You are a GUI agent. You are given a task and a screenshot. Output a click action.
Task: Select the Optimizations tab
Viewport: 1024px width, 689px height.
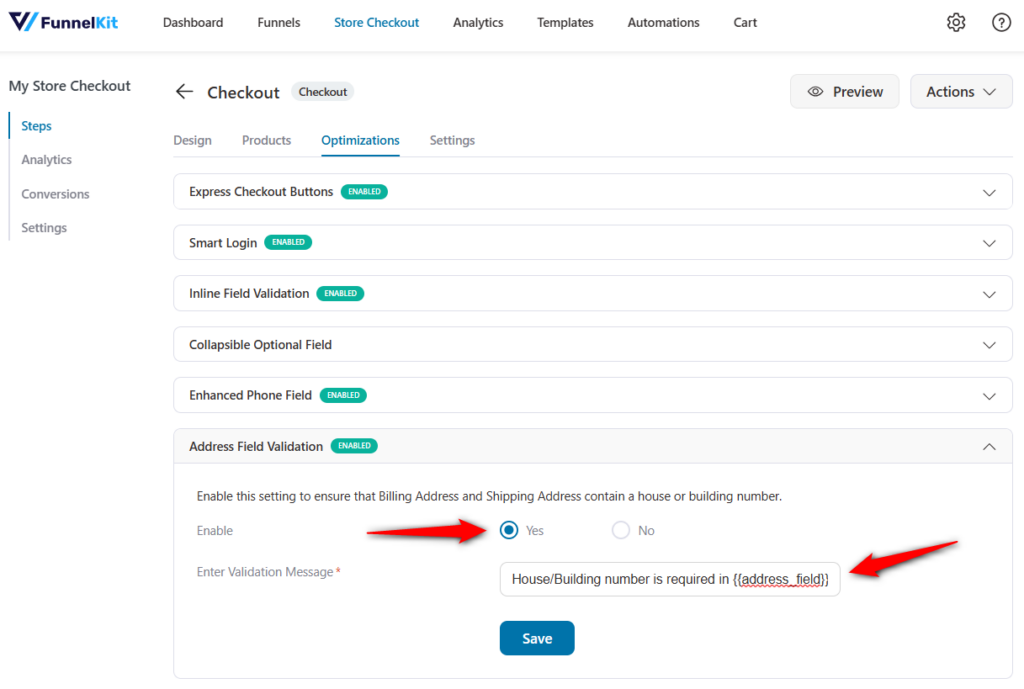pos(360,140)
